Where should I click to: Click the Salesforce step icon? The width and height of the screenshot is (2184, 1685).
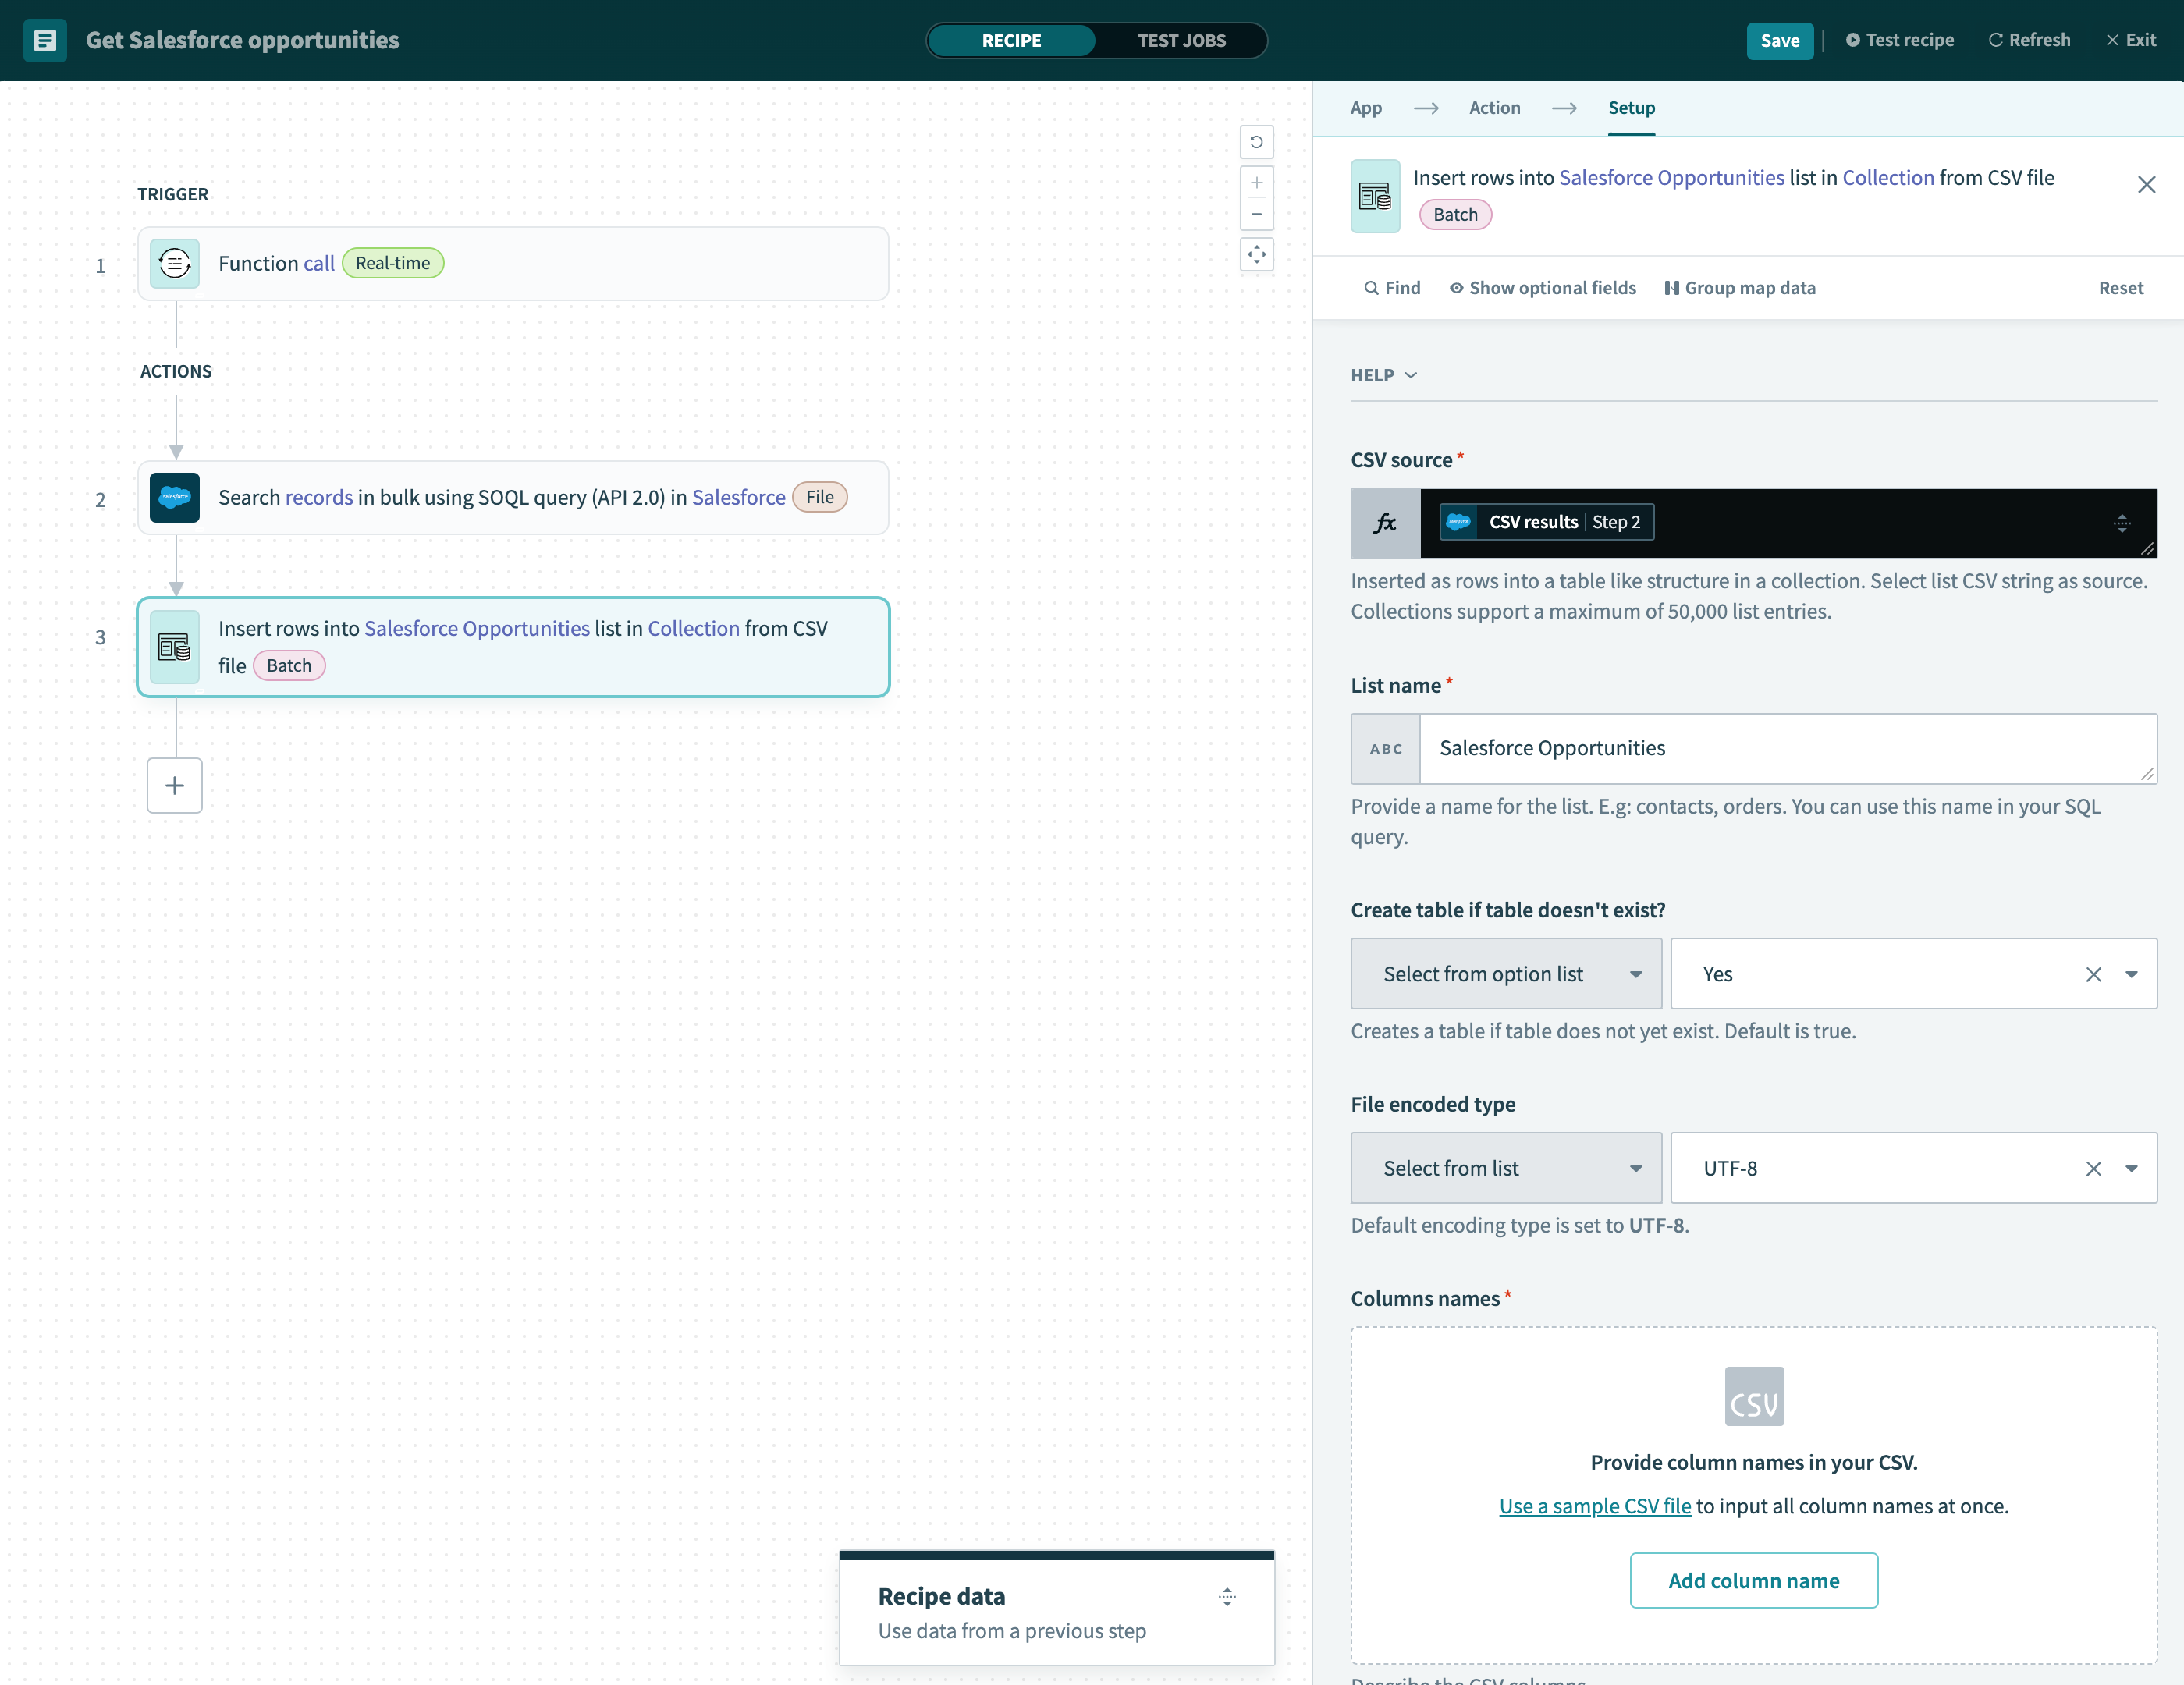tap(174, 498)
